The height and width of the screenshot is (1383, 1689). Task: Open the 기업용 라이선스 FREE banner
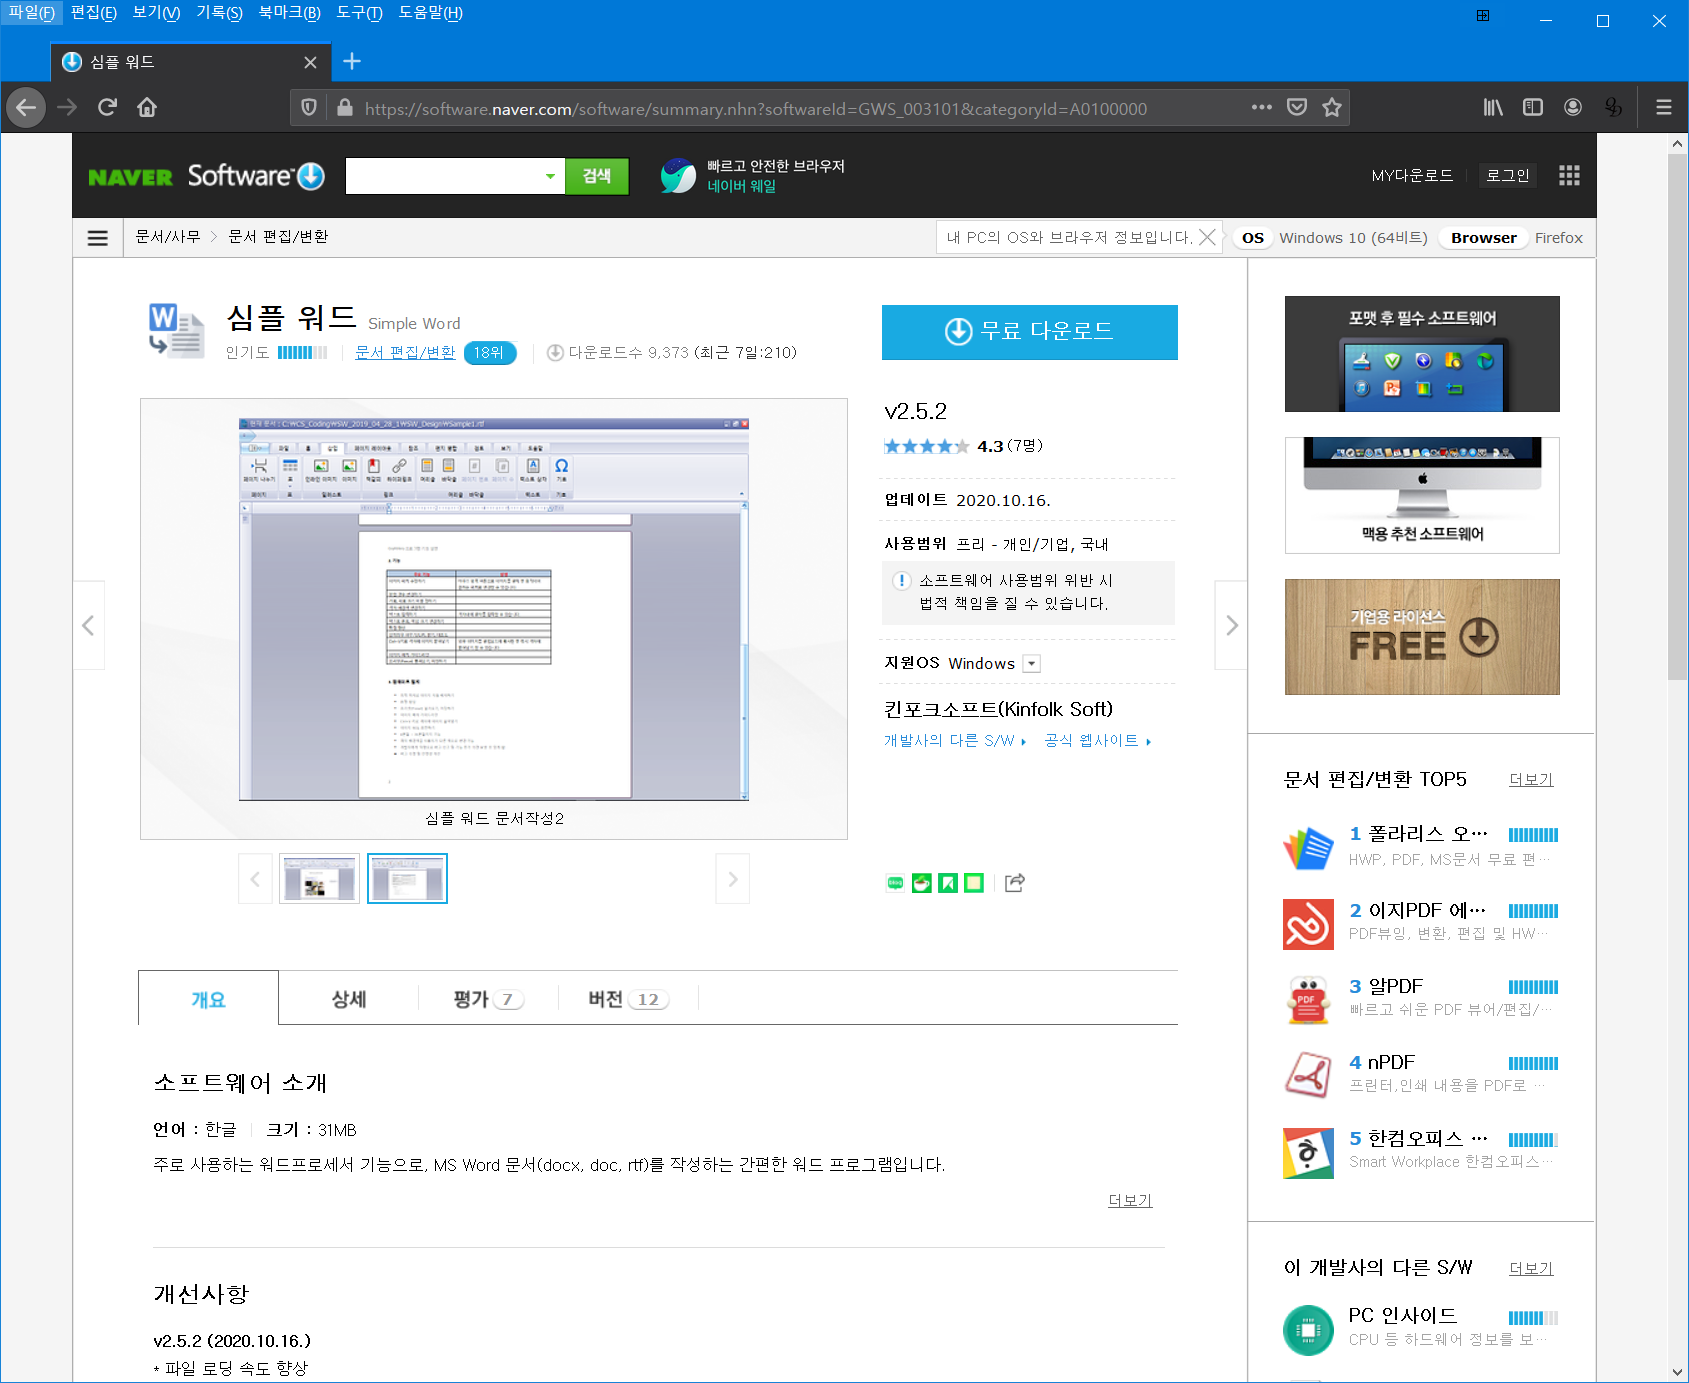(x=1422, y=637)
